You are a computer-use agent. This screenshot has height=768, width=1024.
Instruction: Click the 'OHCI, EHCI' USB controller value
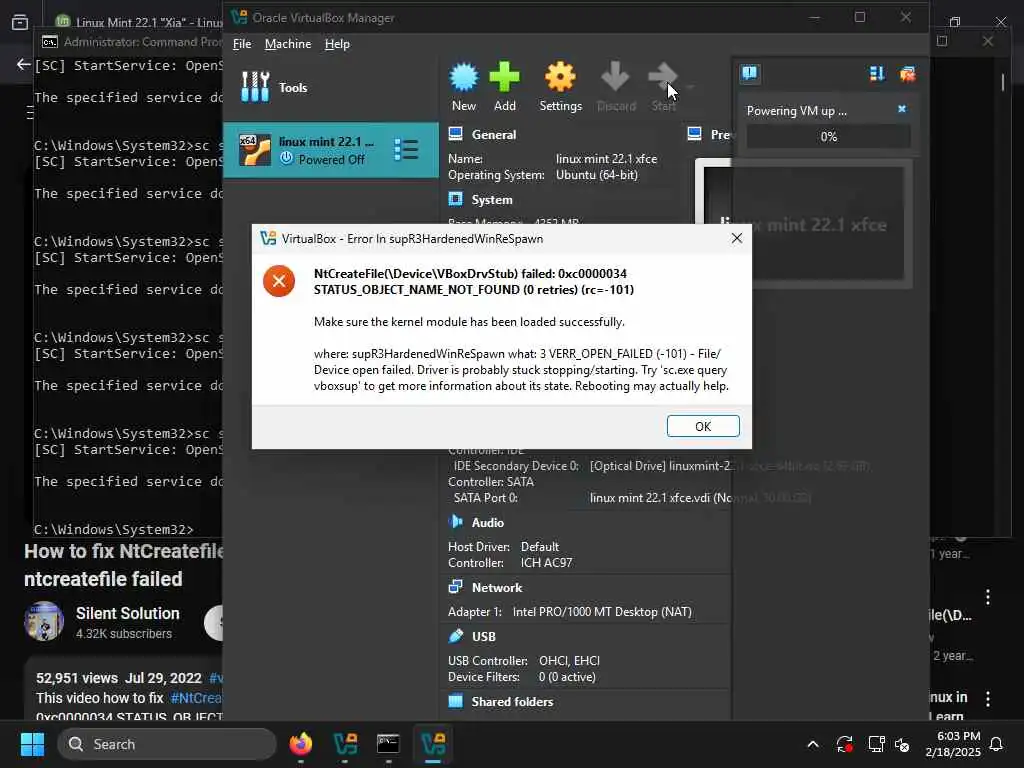click(569, 661)
